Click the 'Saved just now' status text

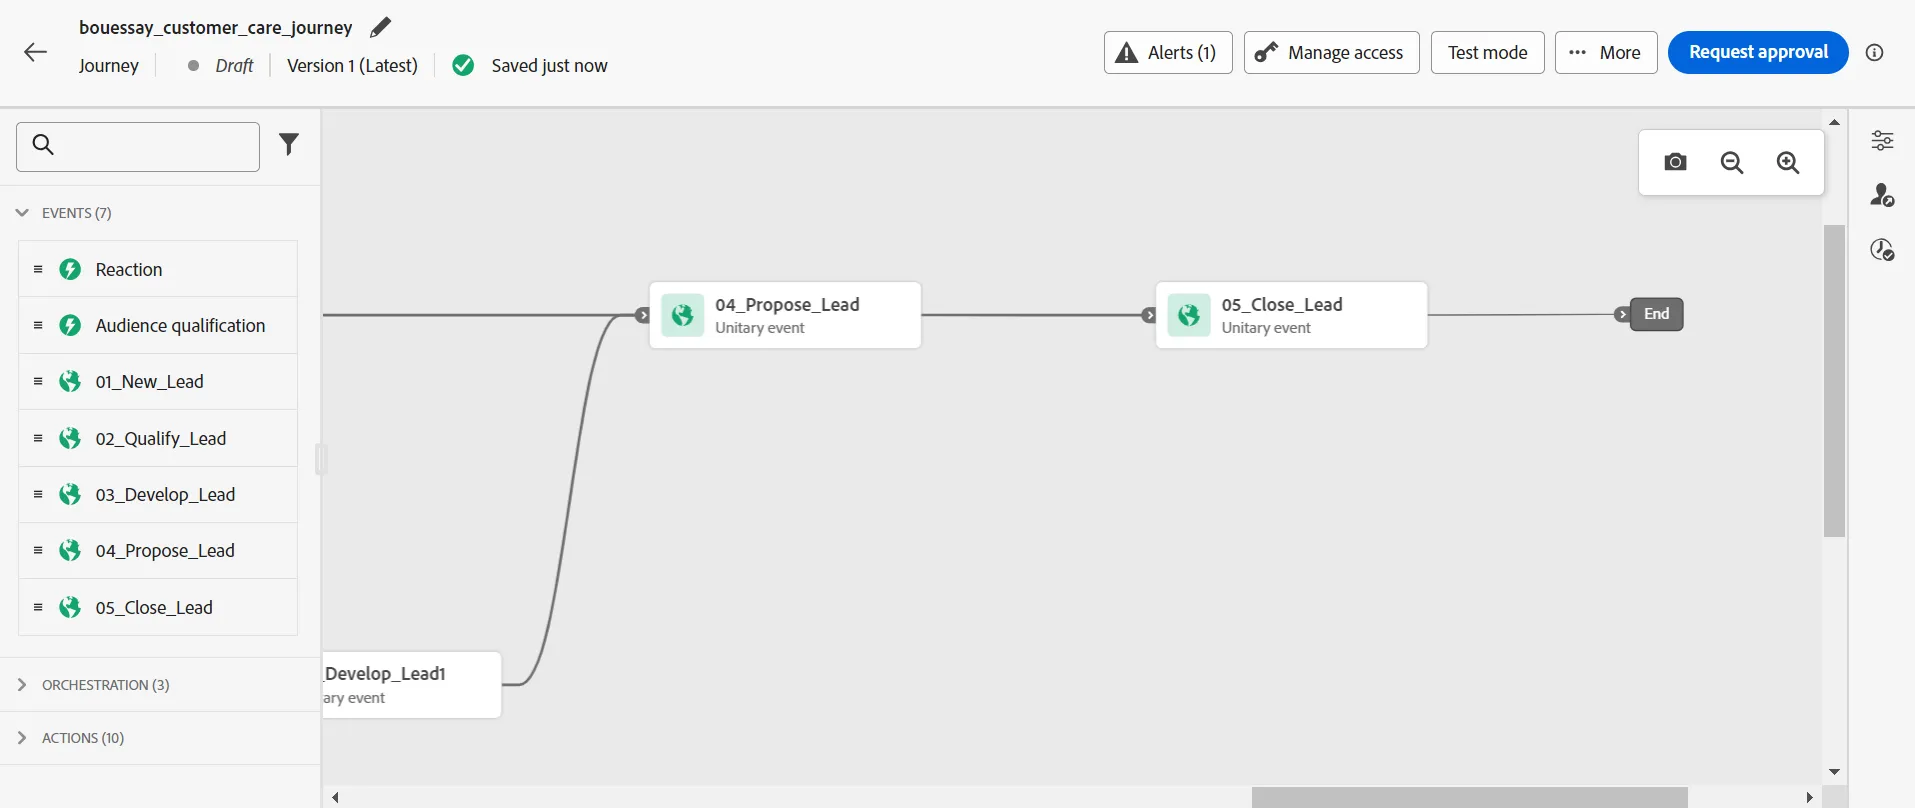(x=549, y=66)
